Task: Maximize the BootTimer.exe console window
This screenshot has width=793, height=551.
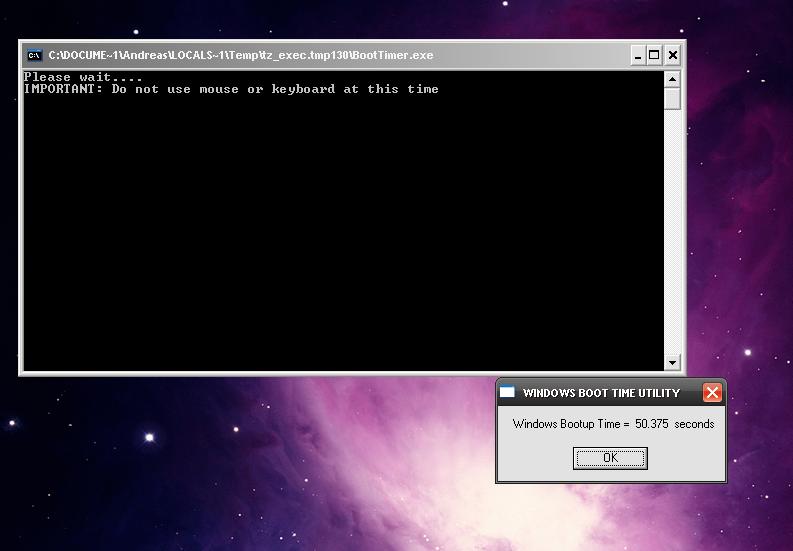Action: point(654,55)
